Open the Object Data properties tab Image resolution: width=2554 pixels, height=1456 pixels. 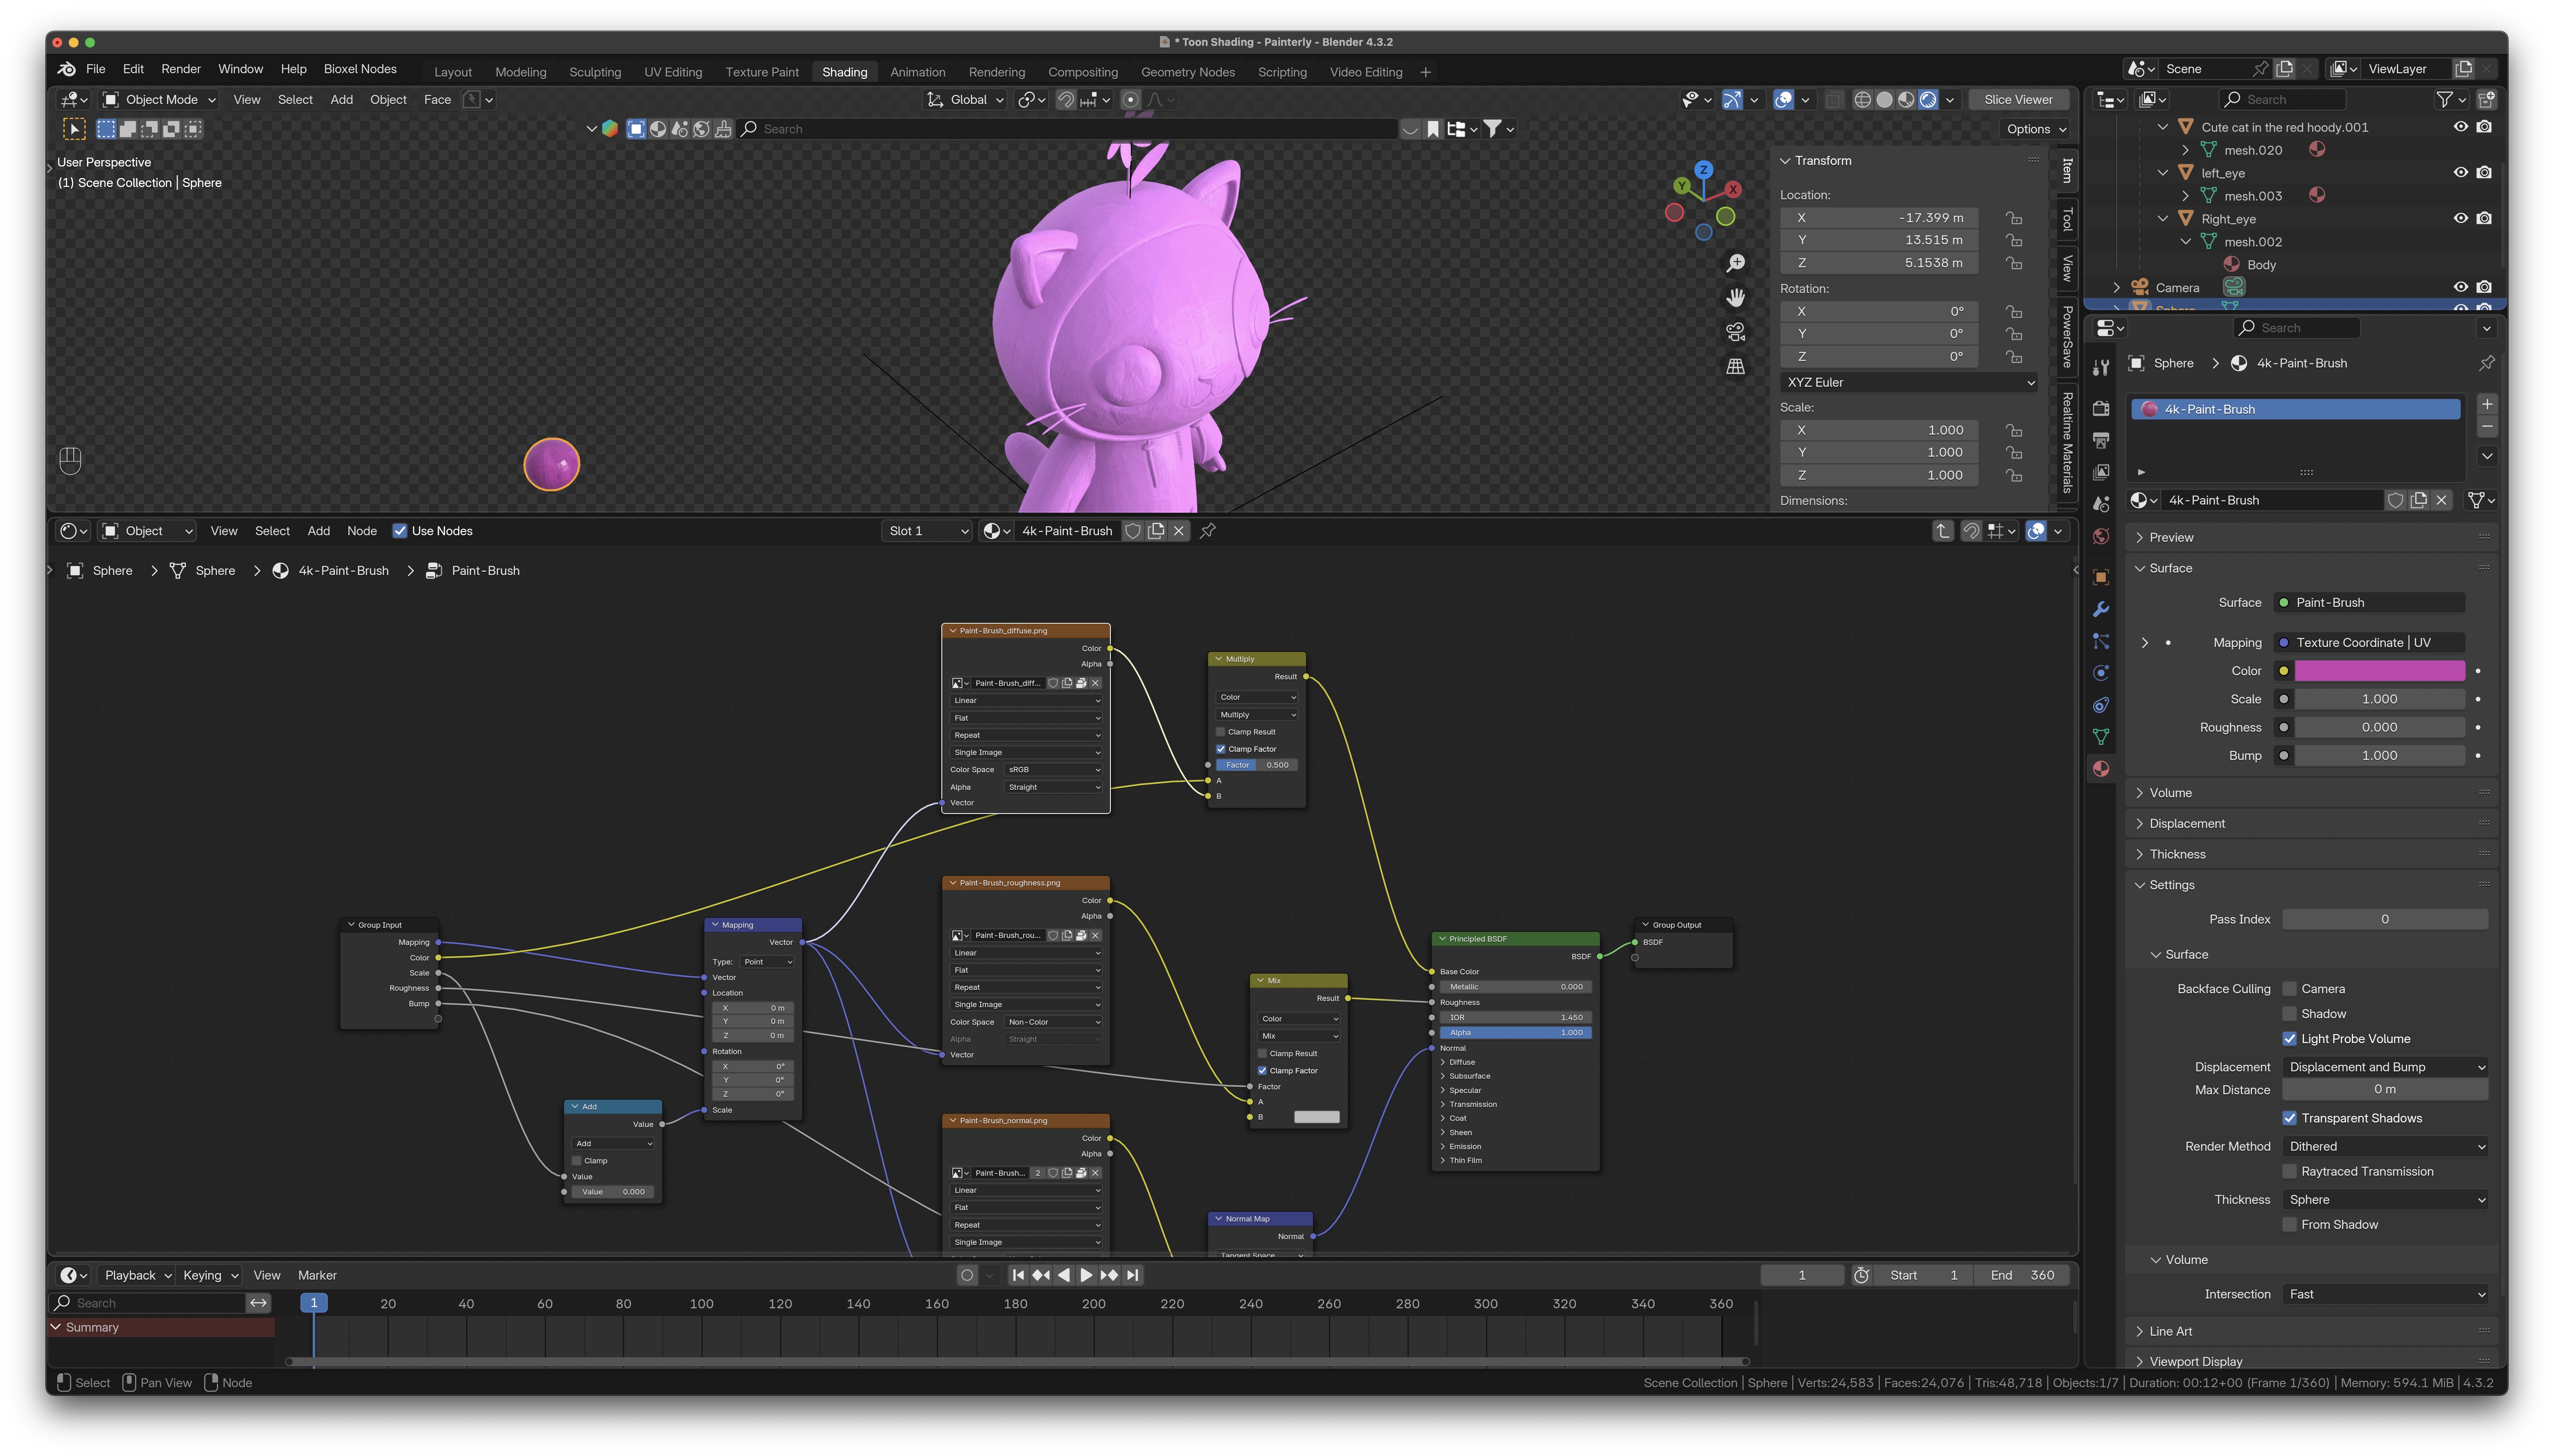2101,737
